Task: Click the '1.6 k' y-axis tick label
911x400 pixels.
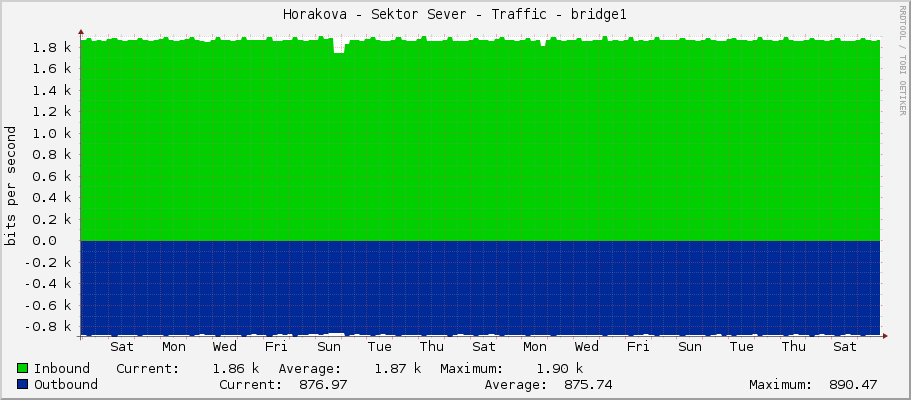Action: (52, 69)
